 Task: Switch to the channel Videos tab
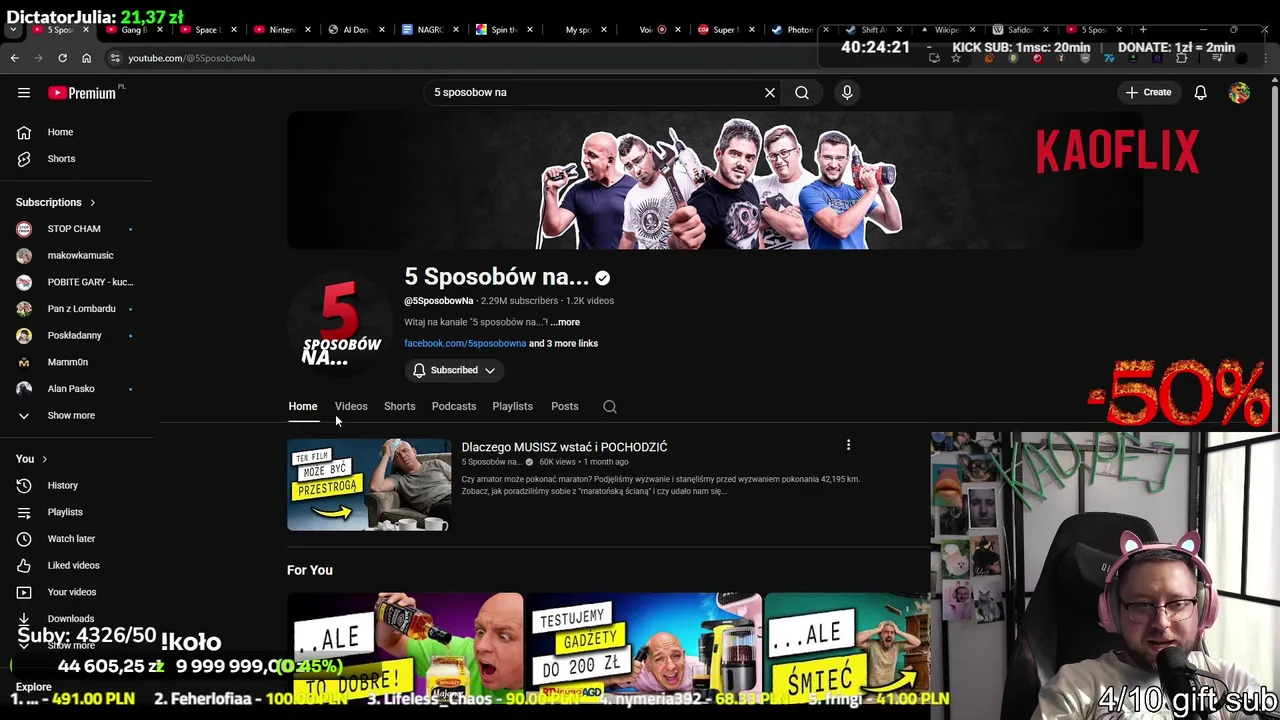point(351,406)
